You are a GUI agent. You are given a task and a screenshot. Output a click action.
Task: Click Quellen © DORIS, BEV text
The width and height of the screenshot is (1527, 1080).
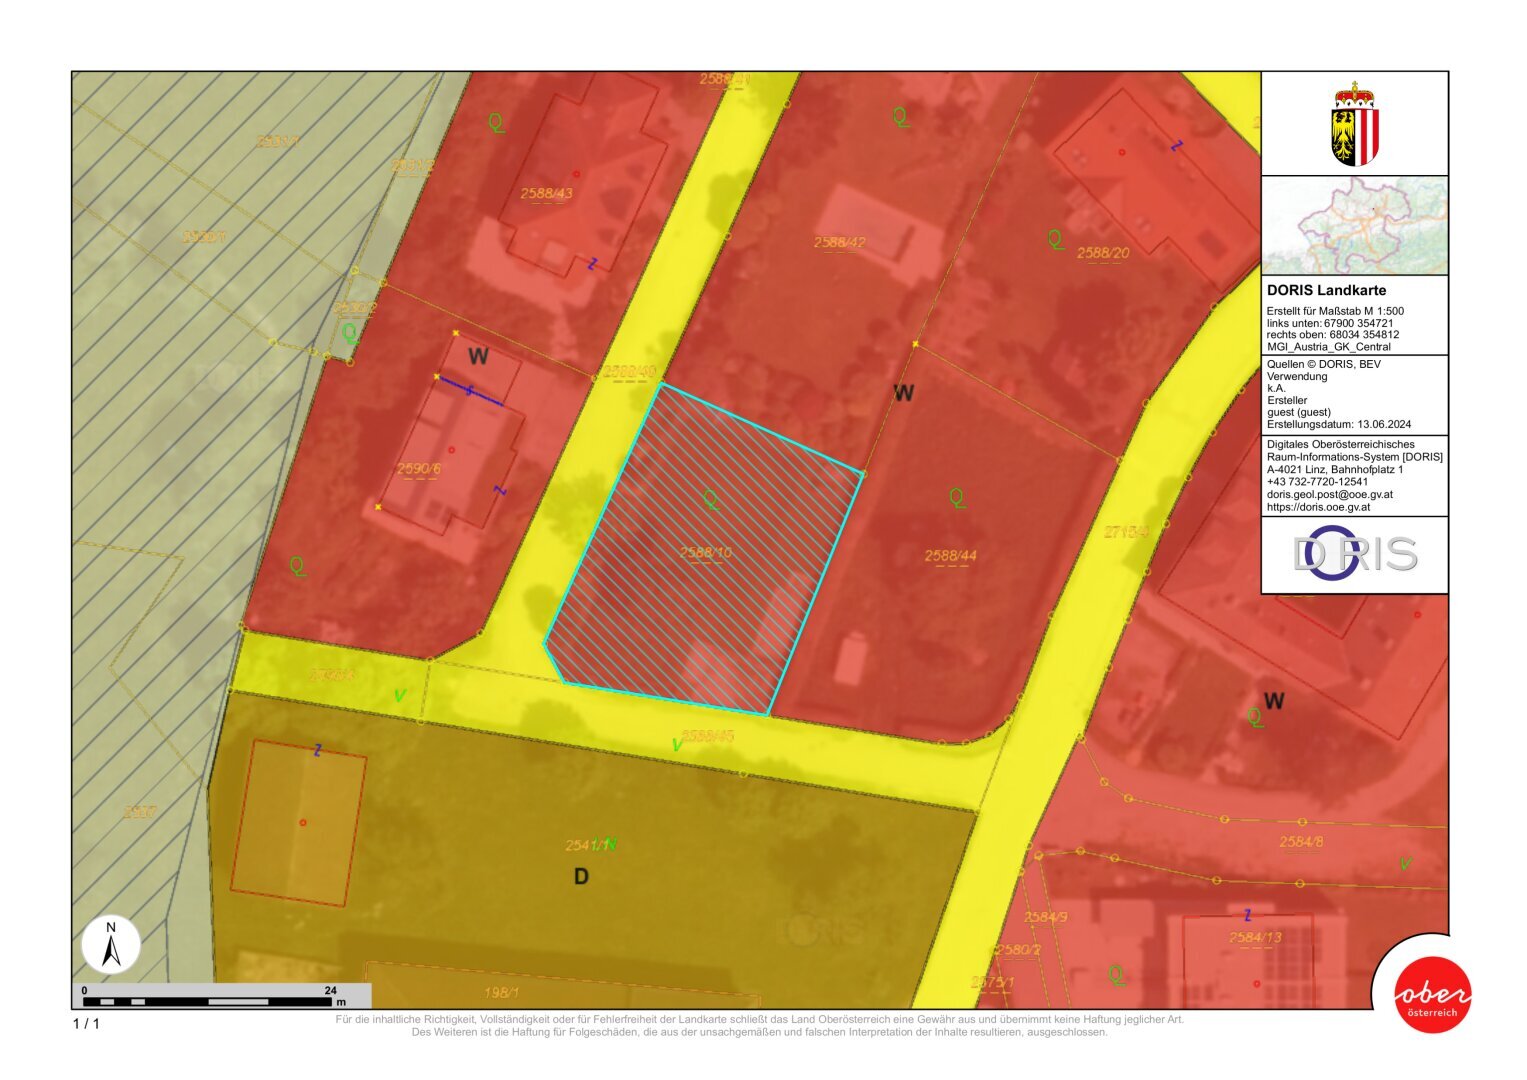[1324, 364]
